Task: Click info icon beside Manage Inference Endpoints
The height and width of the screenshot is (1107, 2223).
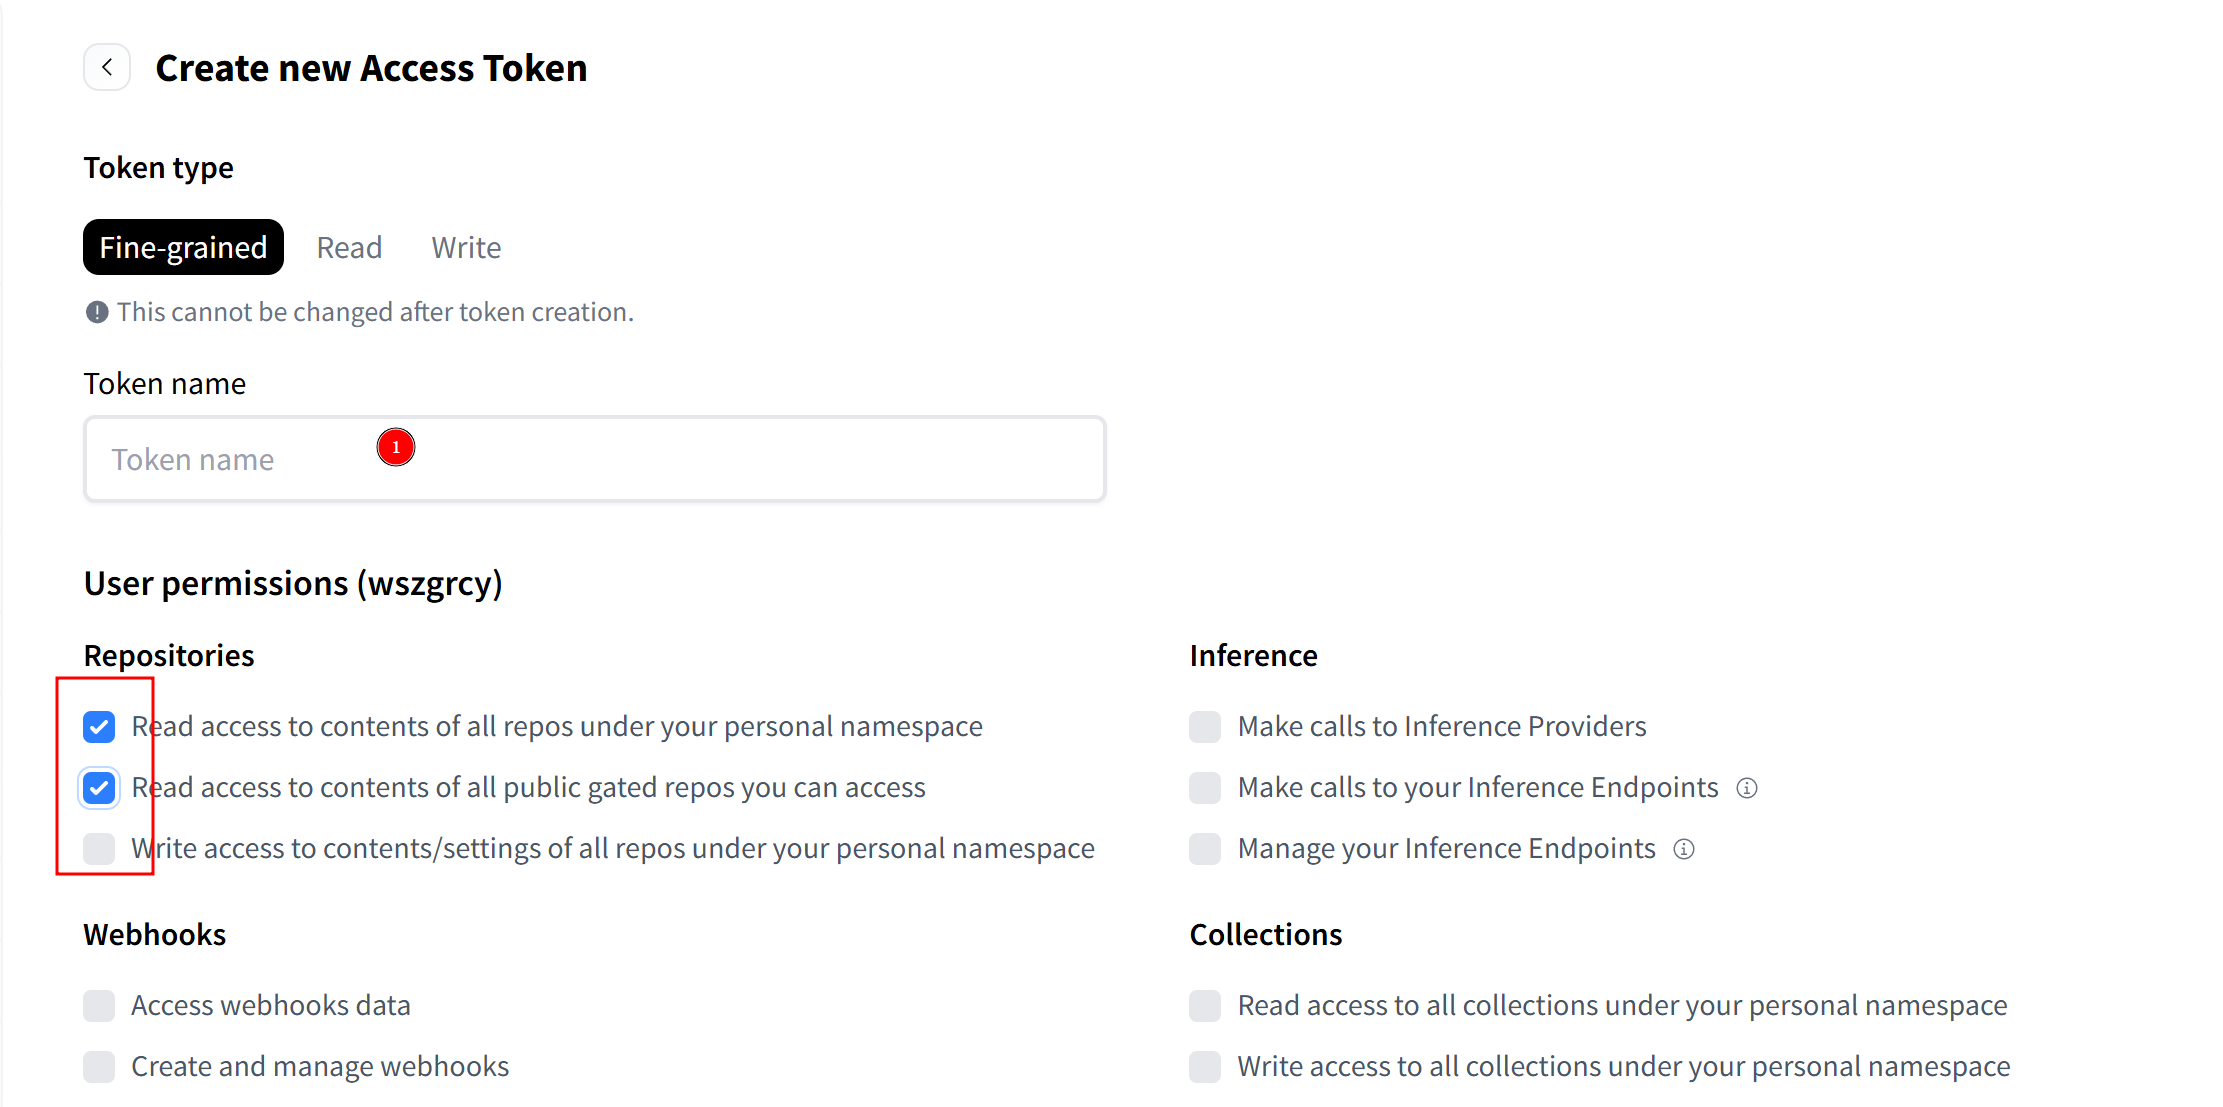Action: click(1684, 849)
